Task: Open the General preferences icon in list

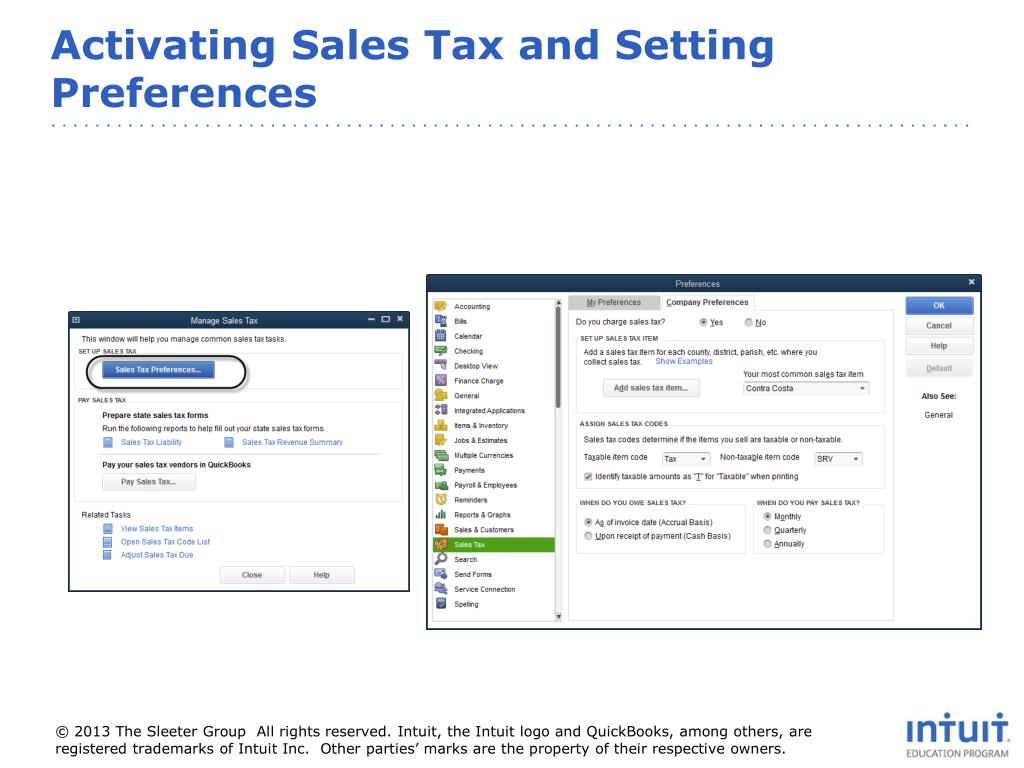Action: pos(441,395)
